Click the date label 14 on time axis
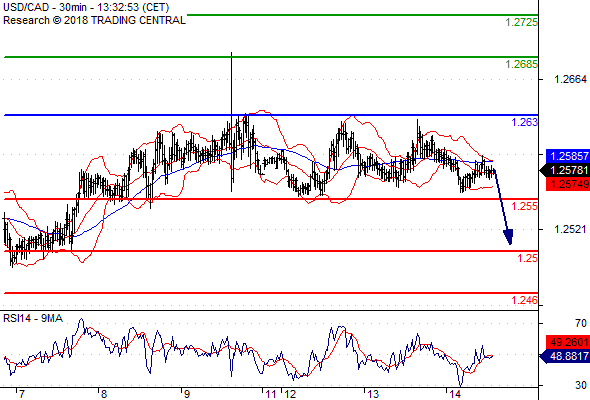The height and width of the screenshot is (400, 590). pos(455,394)
